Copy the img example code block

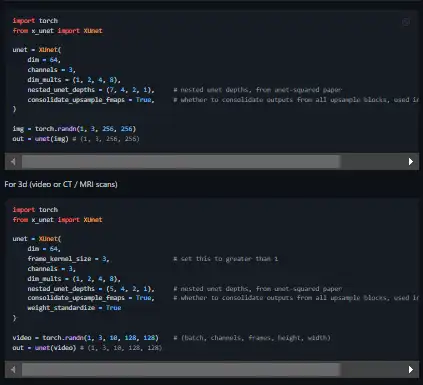[406, 22]
